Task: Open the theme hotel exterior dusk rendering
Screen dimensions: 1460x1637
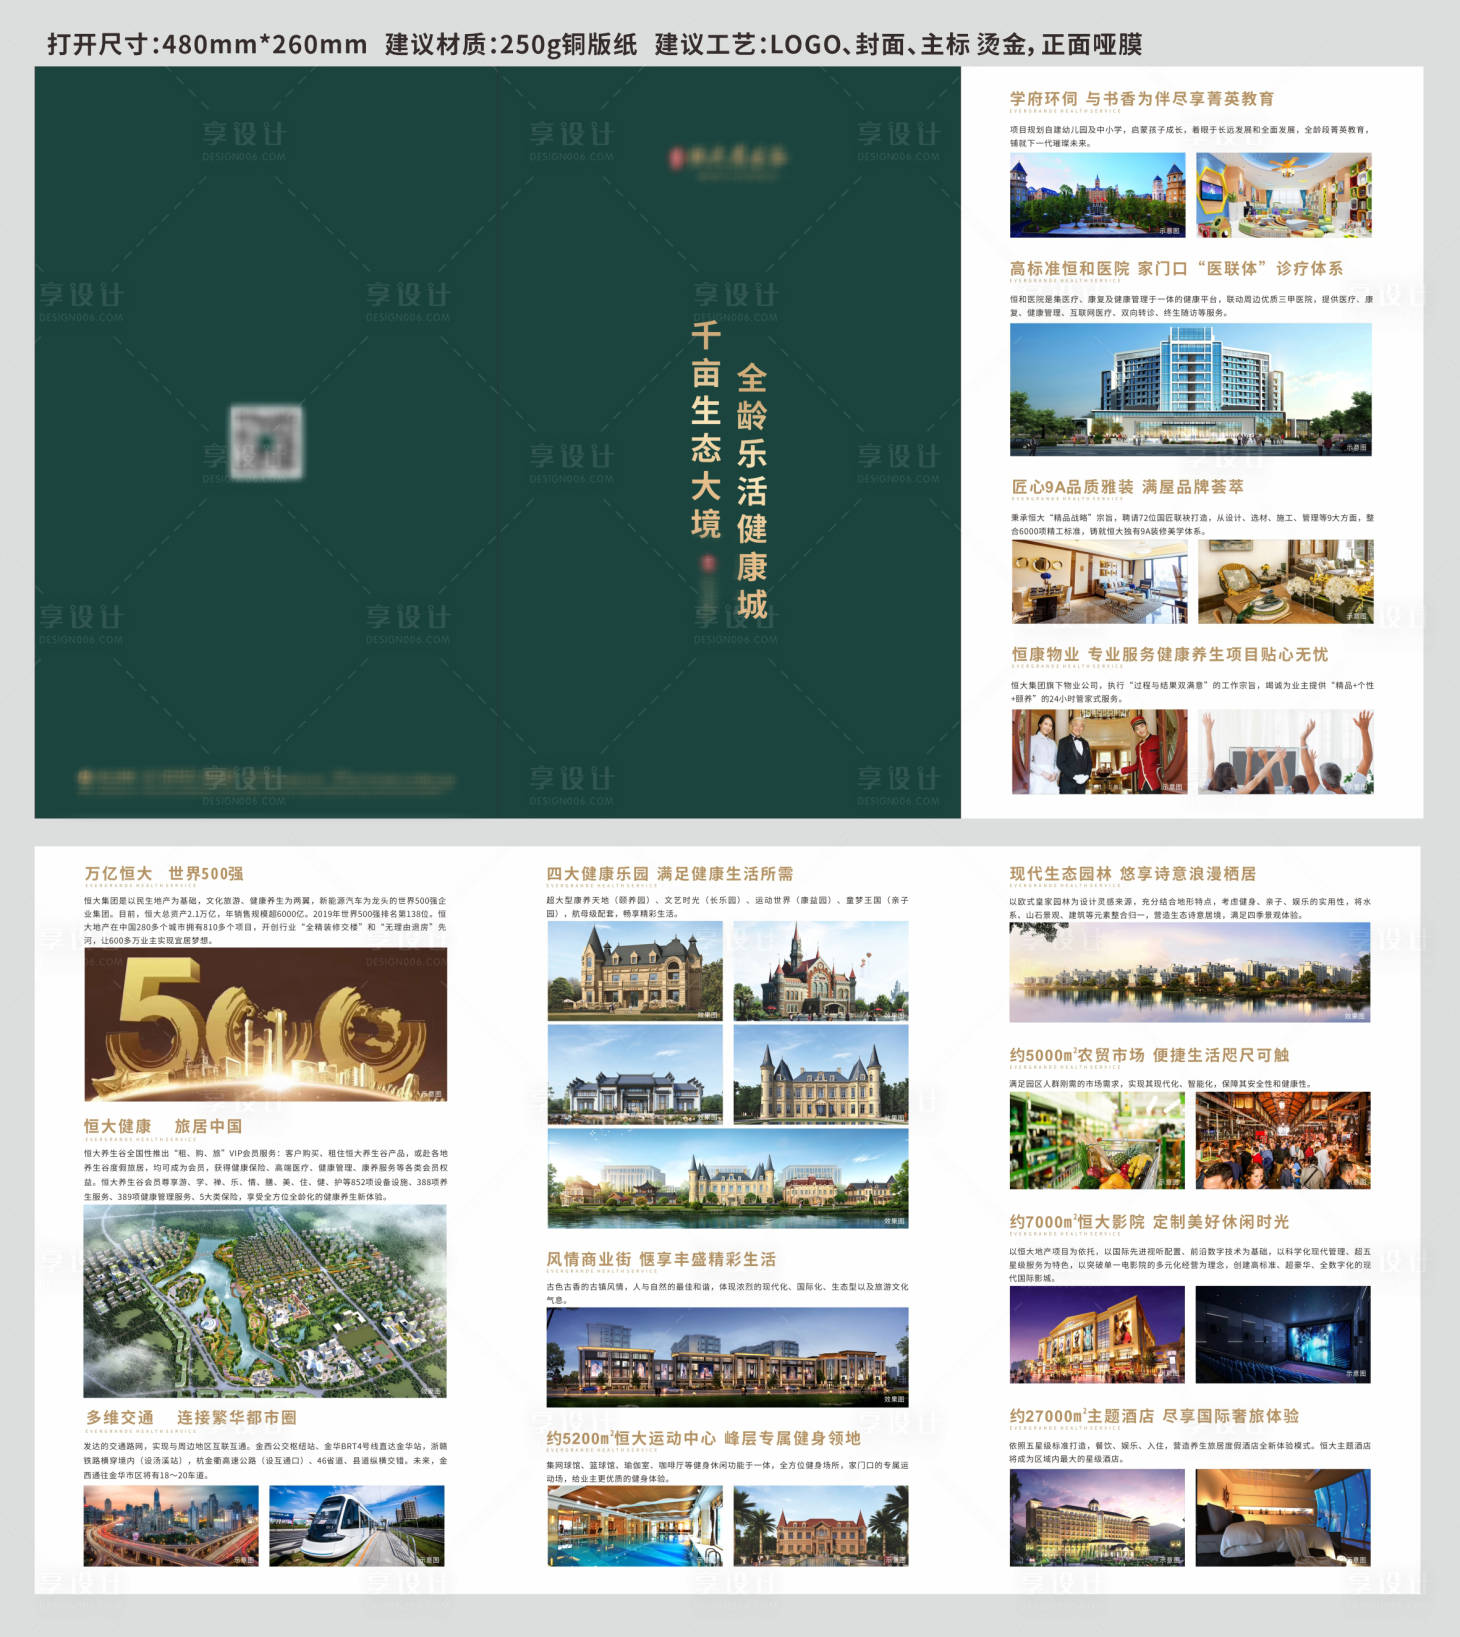Action: tap(1097, 1517)
